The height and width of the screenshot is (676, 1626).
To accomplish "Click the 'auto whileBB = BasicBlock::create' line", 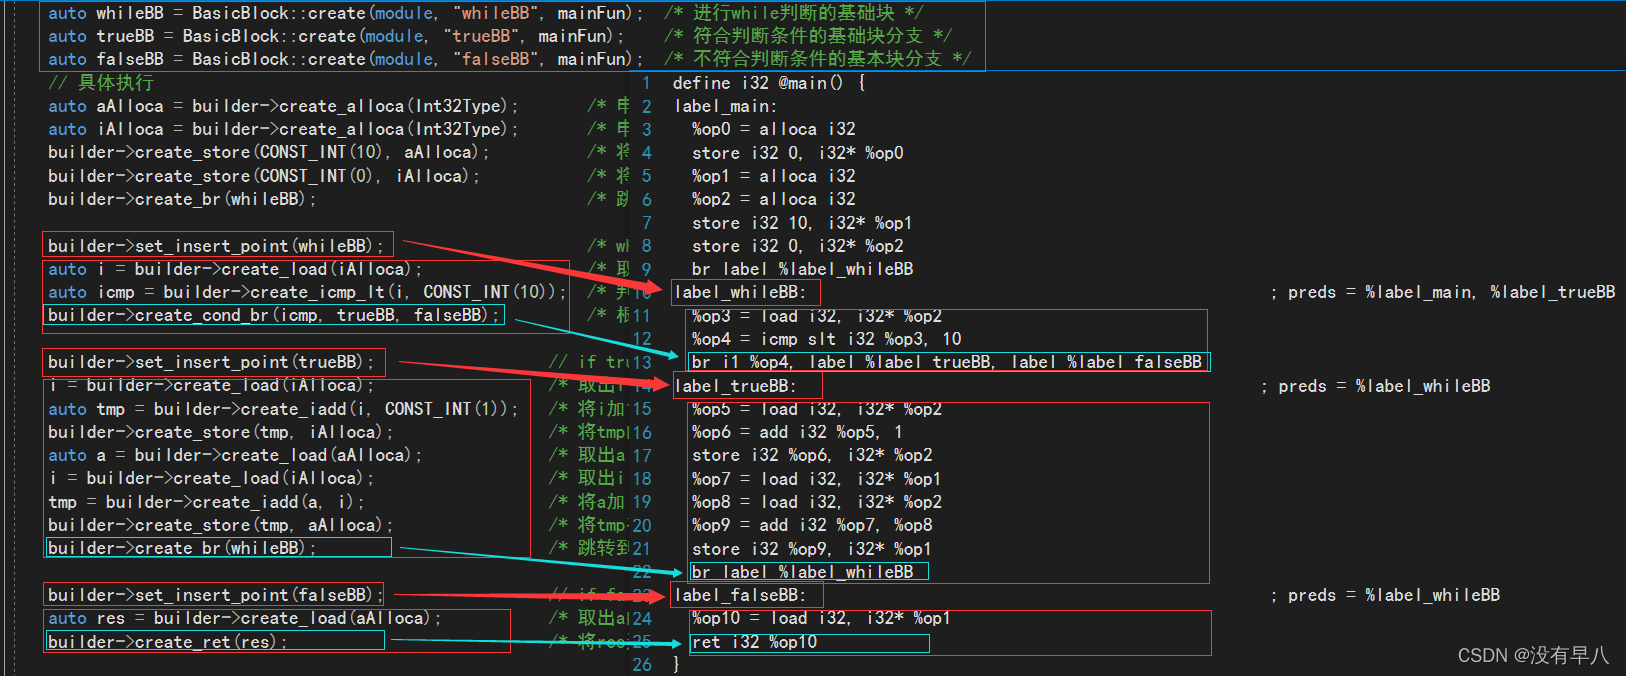I will [x=345, y=13].
